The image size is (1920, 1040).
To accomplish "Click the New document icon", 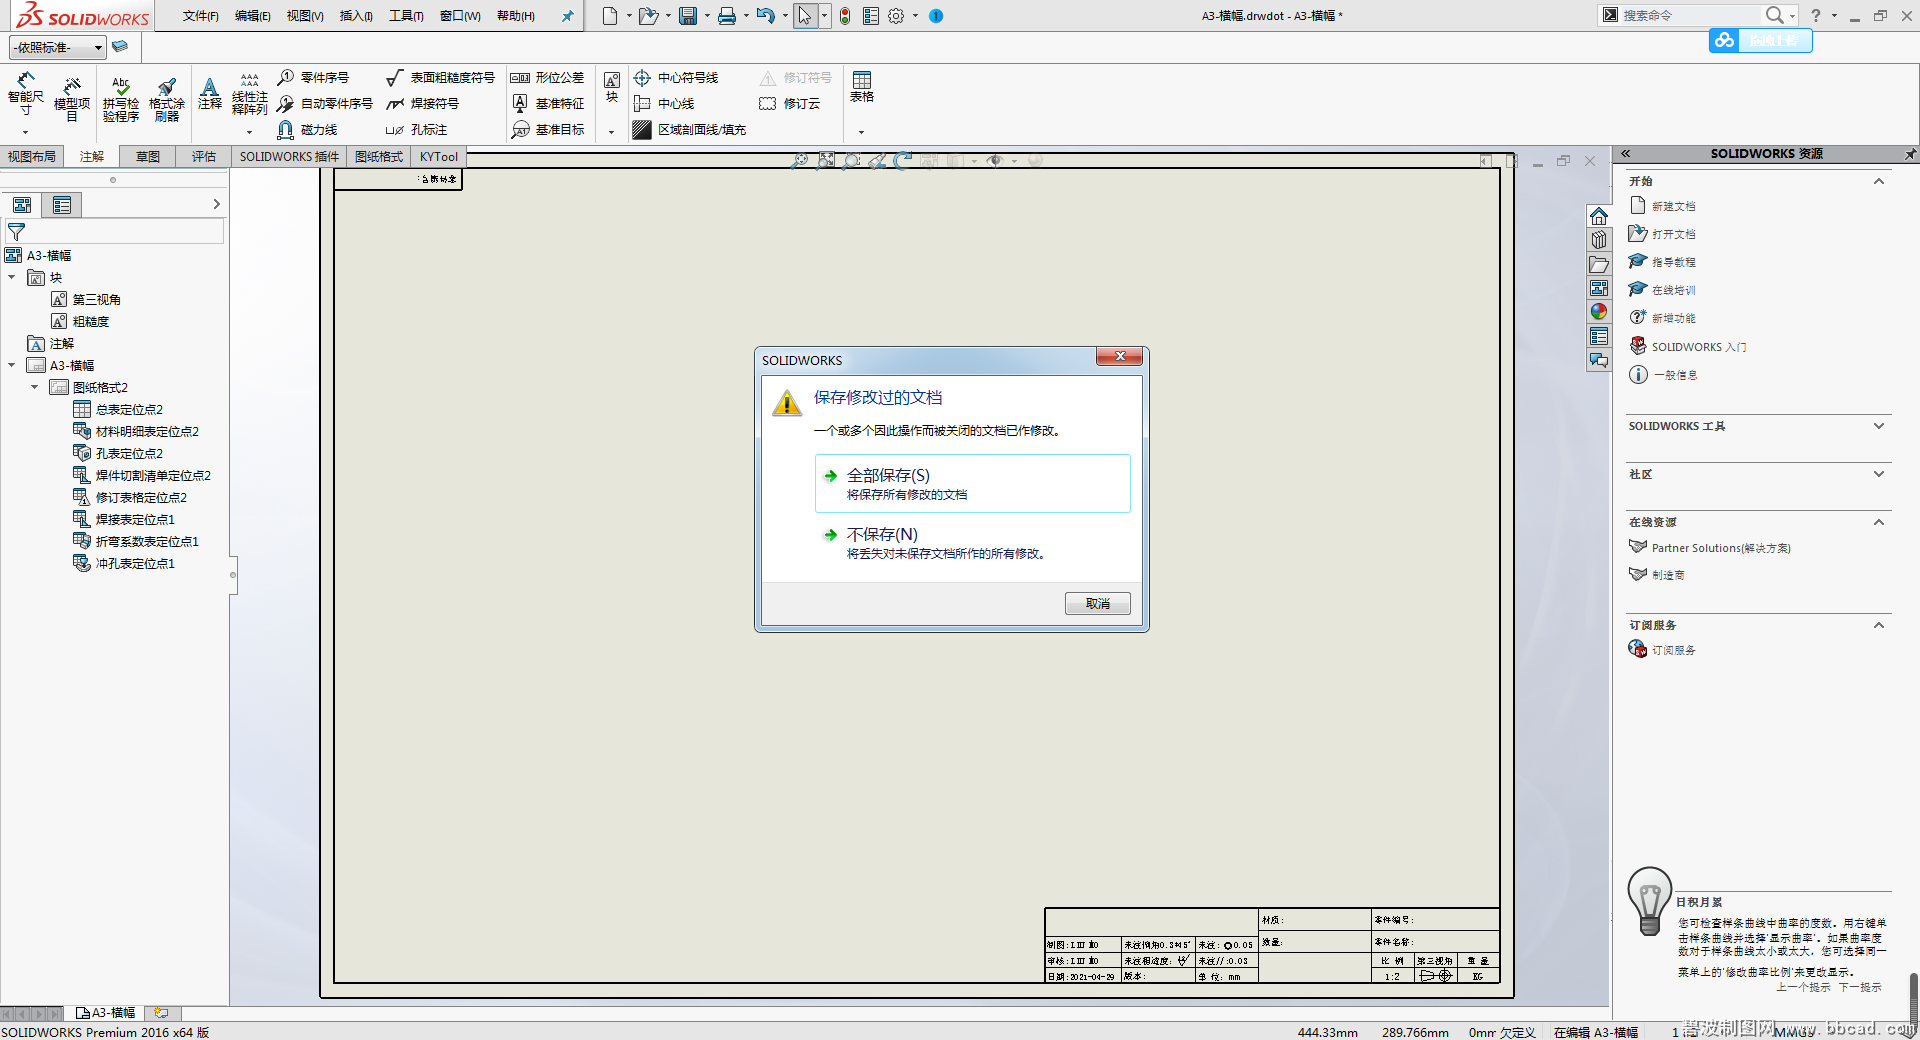I will [x=609, y=16].
